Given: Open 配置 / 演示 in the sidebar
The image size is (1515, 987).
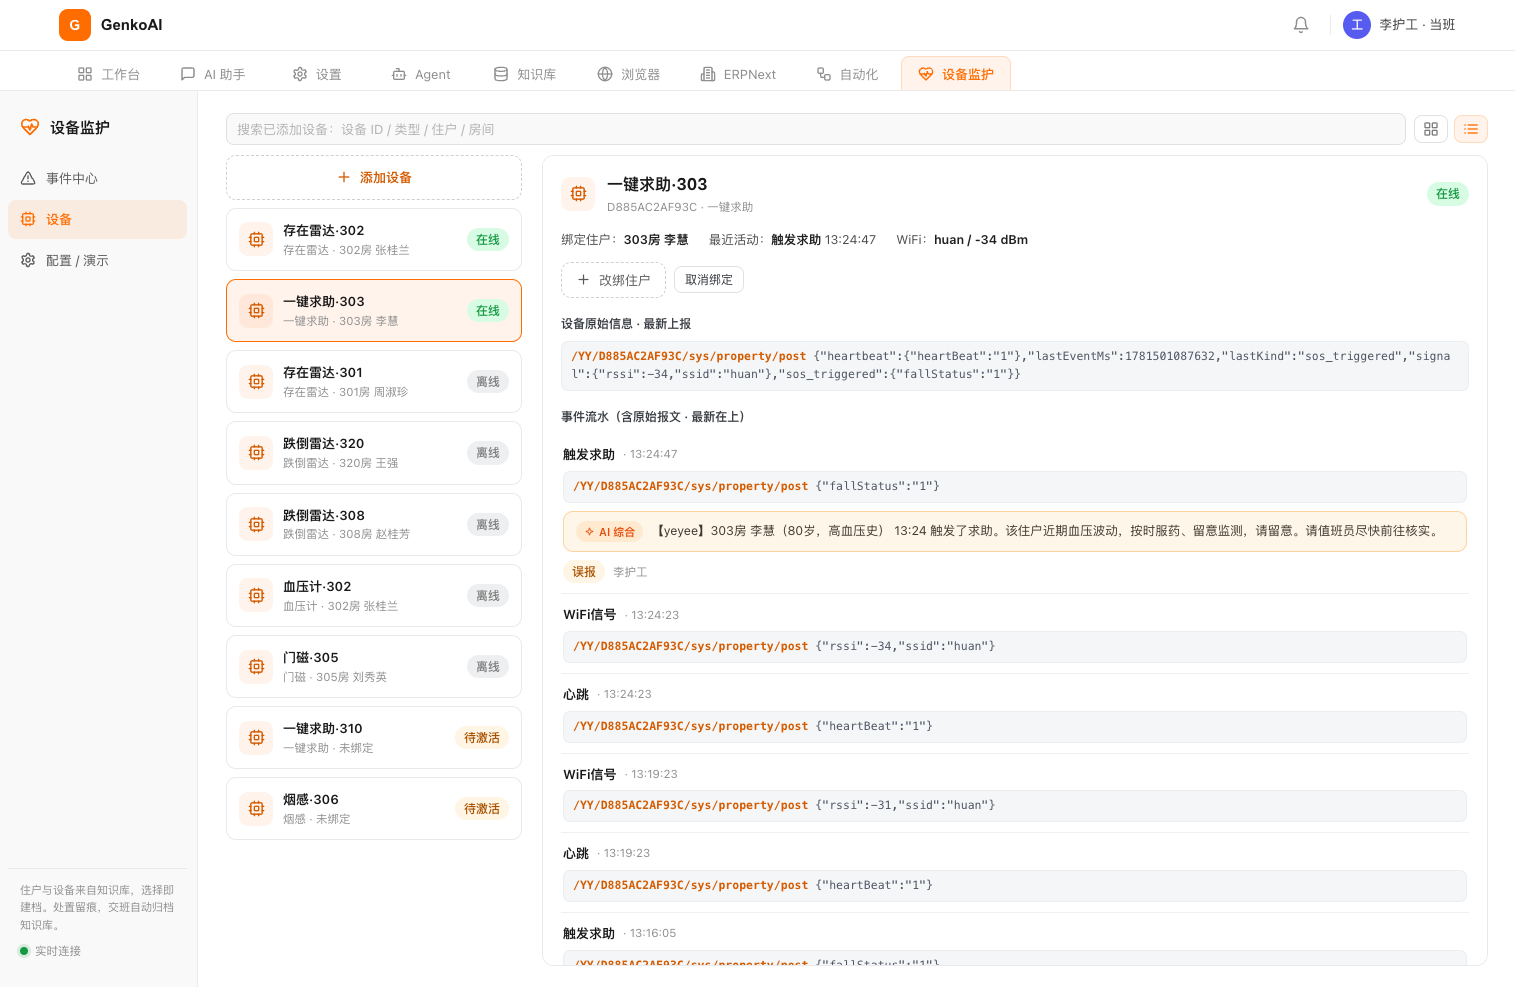Looking at the screenshot, I should [x=97, y=260].
